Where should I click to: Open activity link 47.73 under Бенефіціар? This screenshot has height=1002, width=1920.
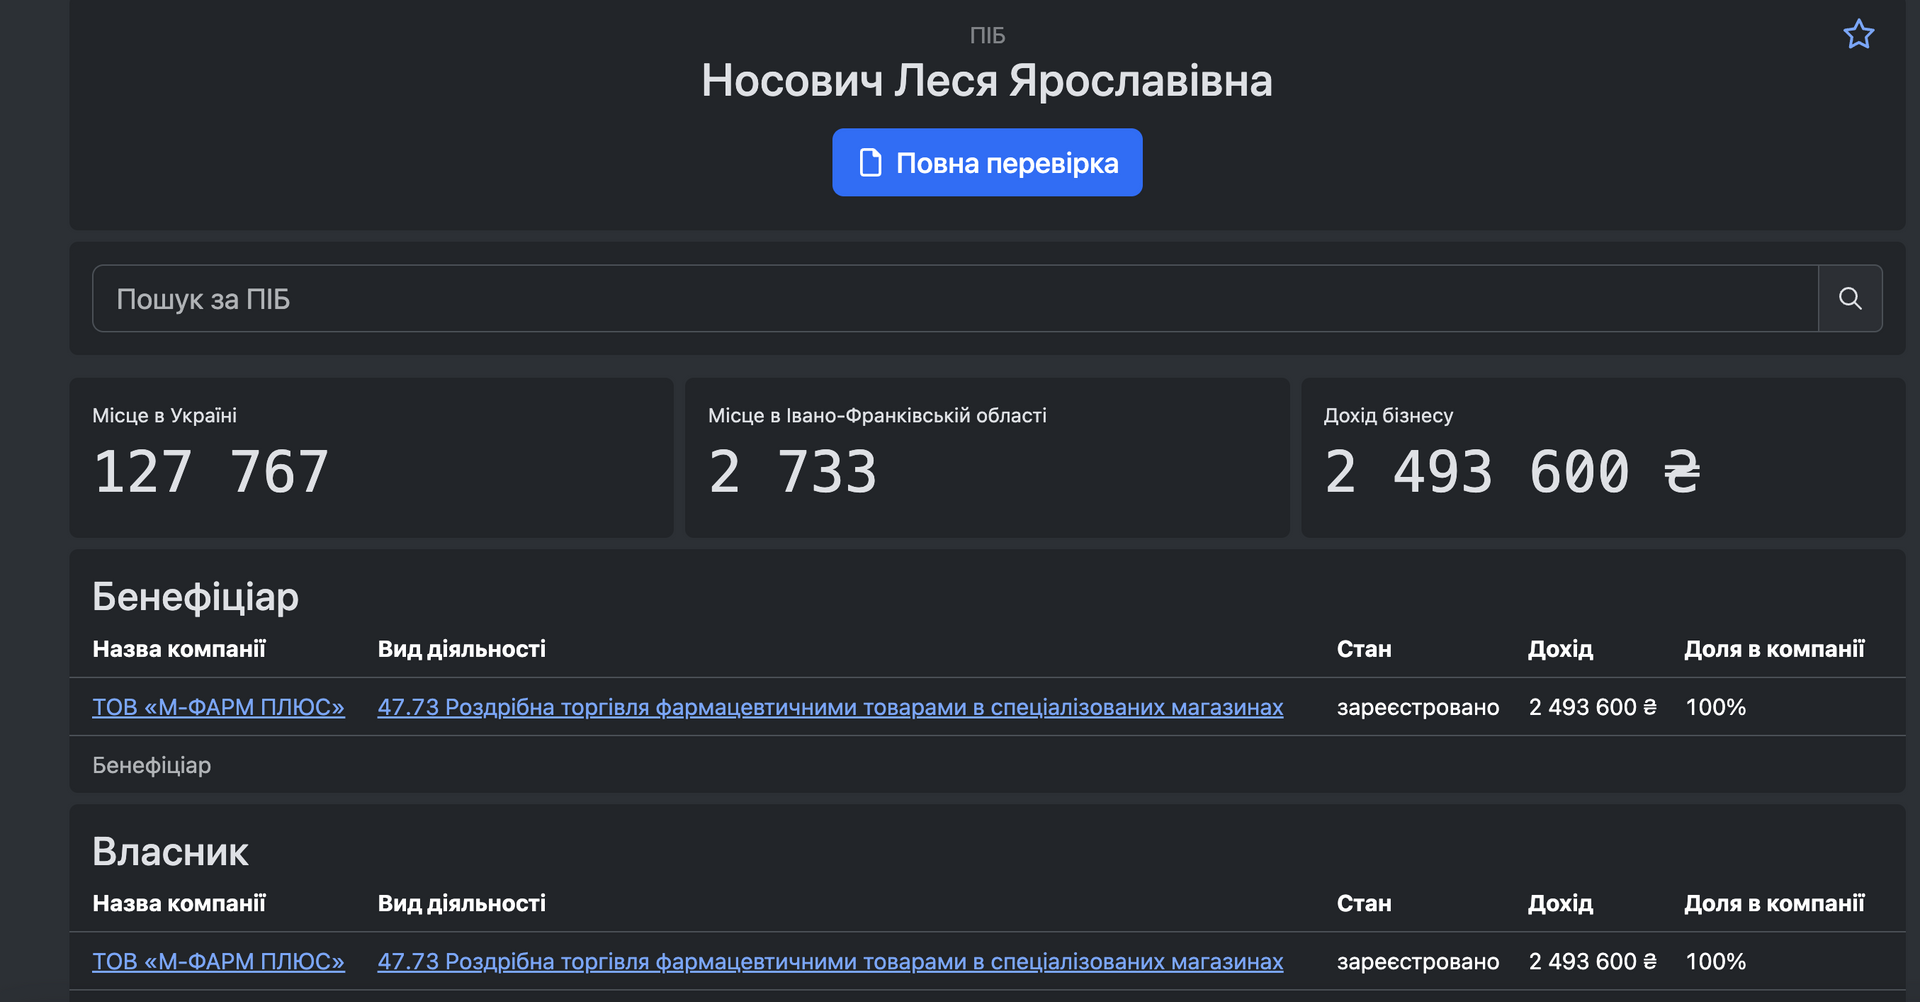point(830,707)
